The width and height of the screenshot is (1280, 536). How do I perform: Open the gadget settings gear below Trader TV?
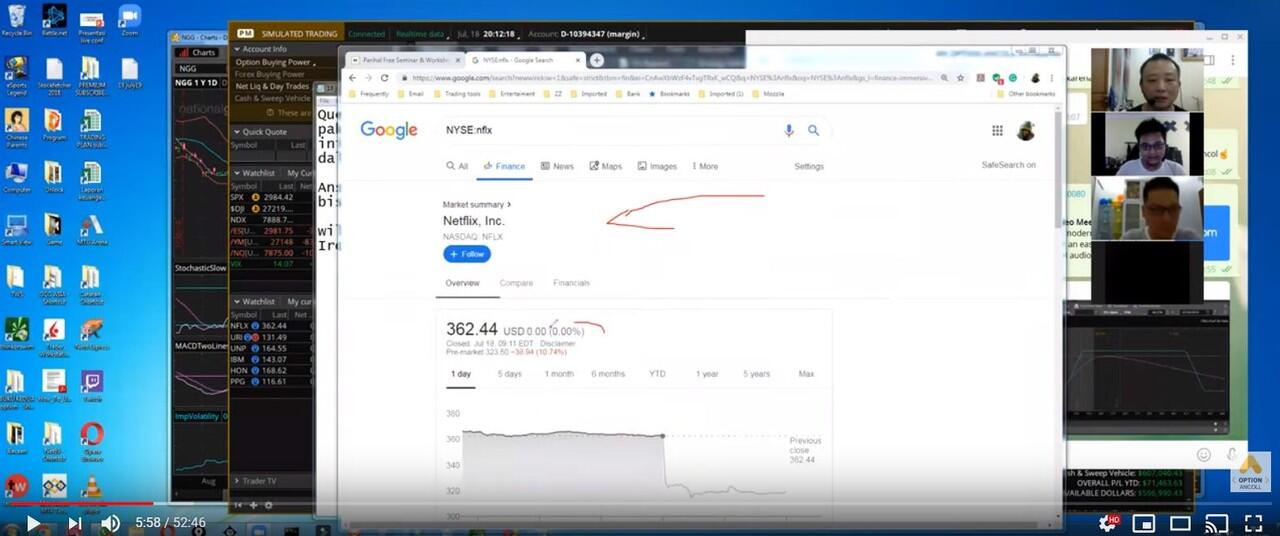pos(268,505)
